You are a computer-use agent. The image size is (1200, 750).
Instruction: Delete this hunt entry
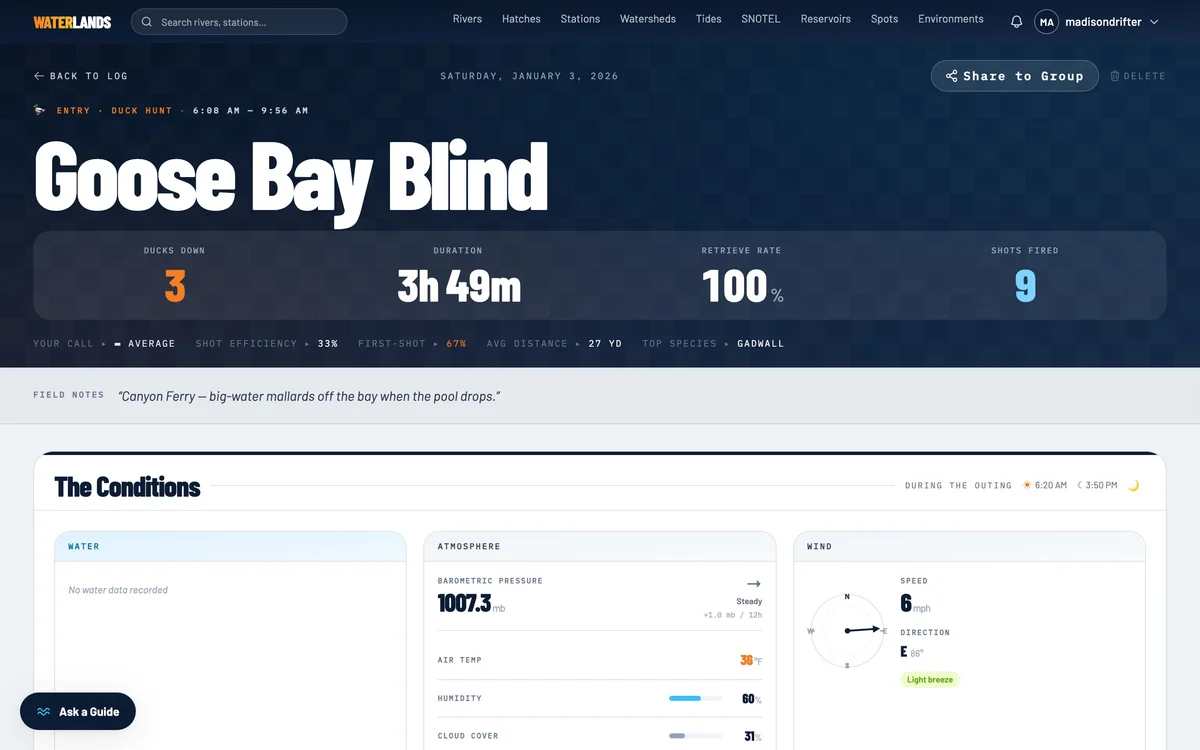[1138, 76]
